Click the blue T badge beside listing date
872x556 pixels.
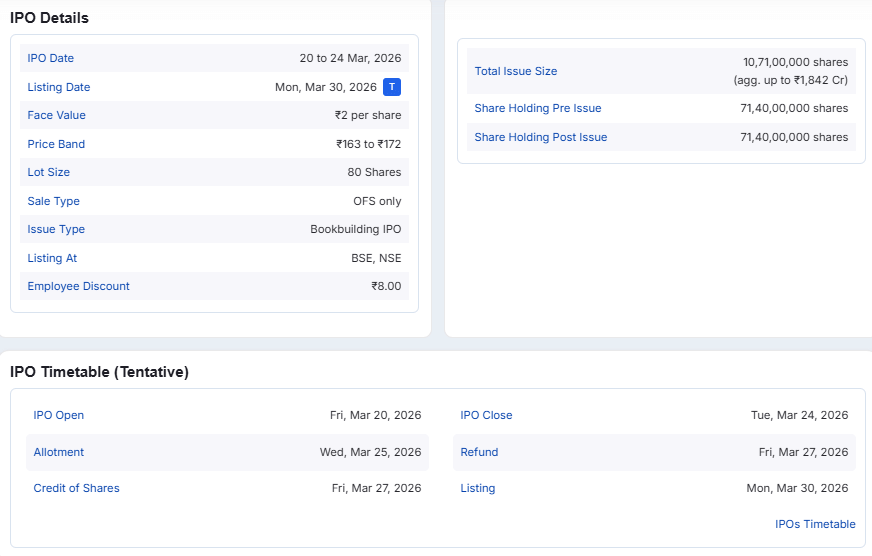point(392,87)
